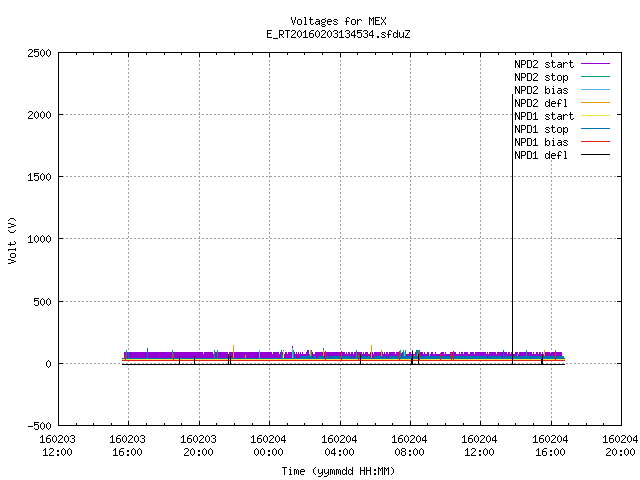Select the 'NPD2 stop' legend label

(x=541, y=77)
